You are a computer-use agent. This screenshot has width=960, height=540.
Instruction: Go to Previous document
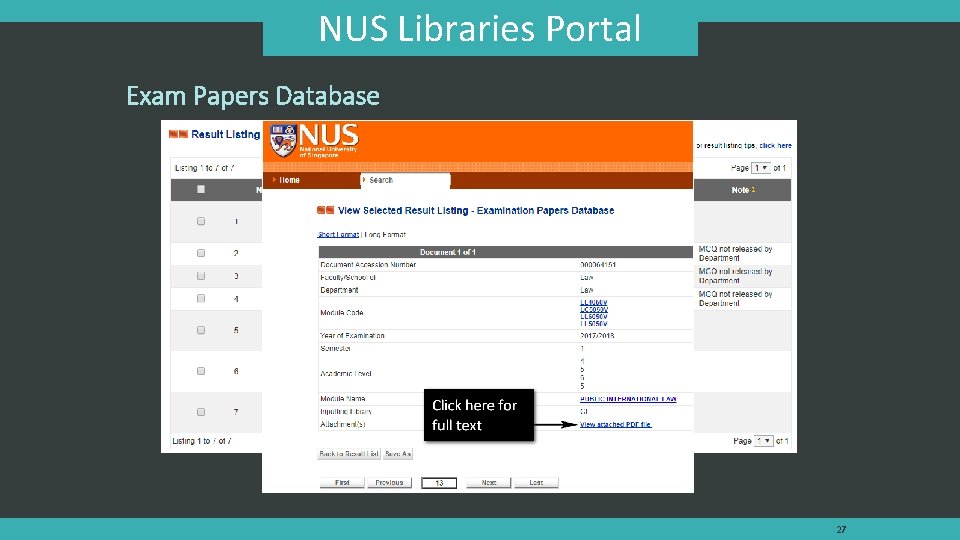tap(389, 482)
